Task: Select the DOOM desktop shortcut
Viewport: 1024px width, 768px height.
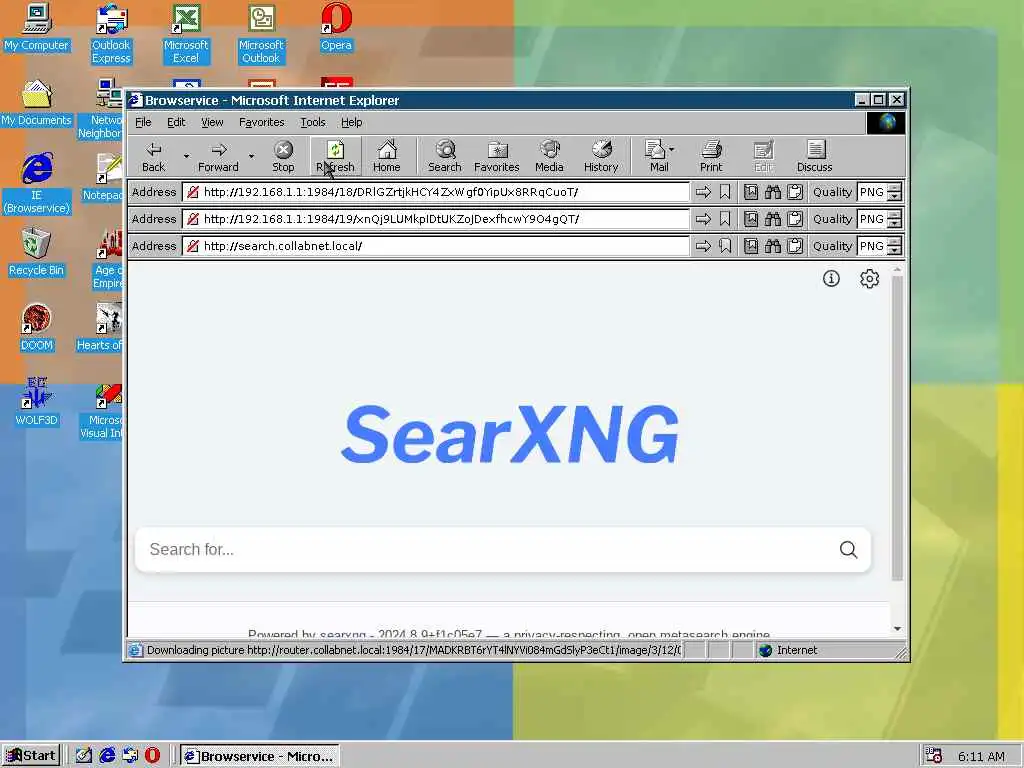Action: [37, 328]
